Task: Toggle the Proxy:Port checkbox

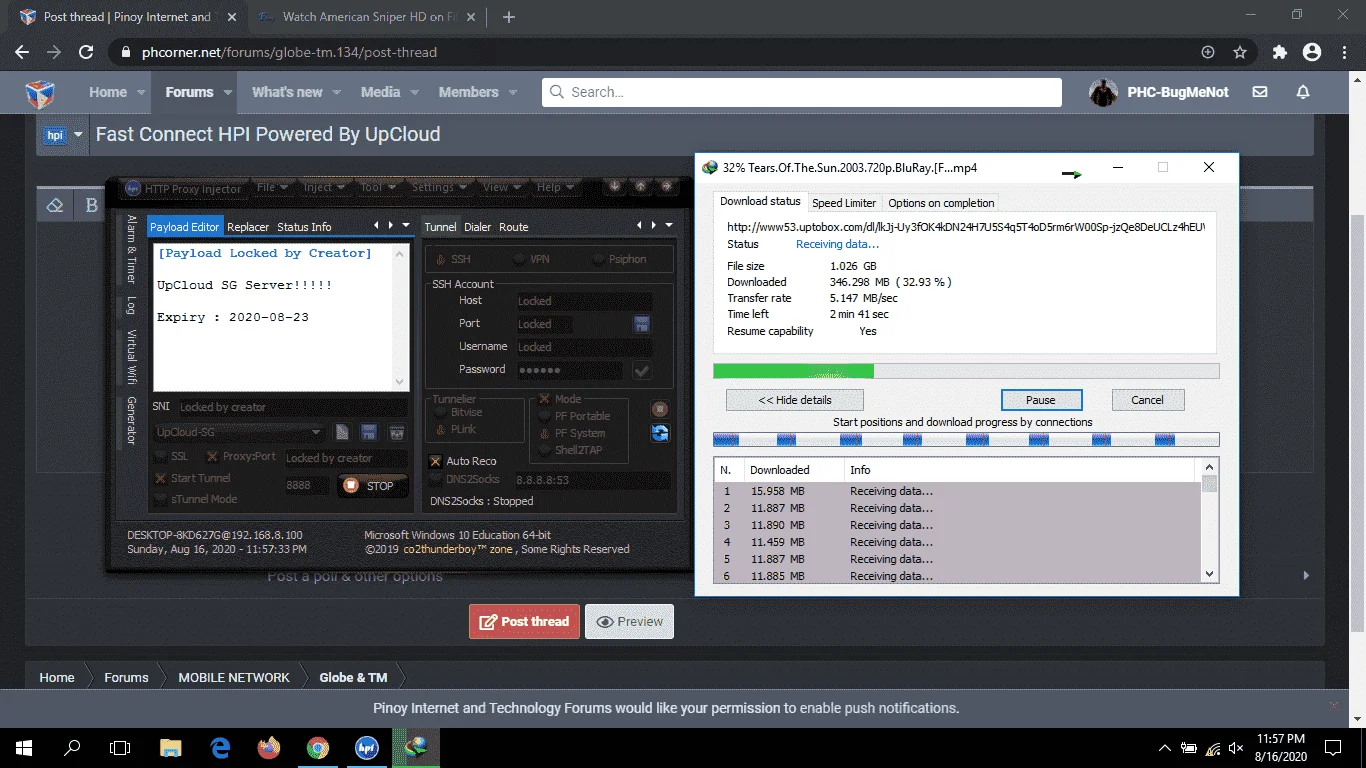Action: point(212,457)
